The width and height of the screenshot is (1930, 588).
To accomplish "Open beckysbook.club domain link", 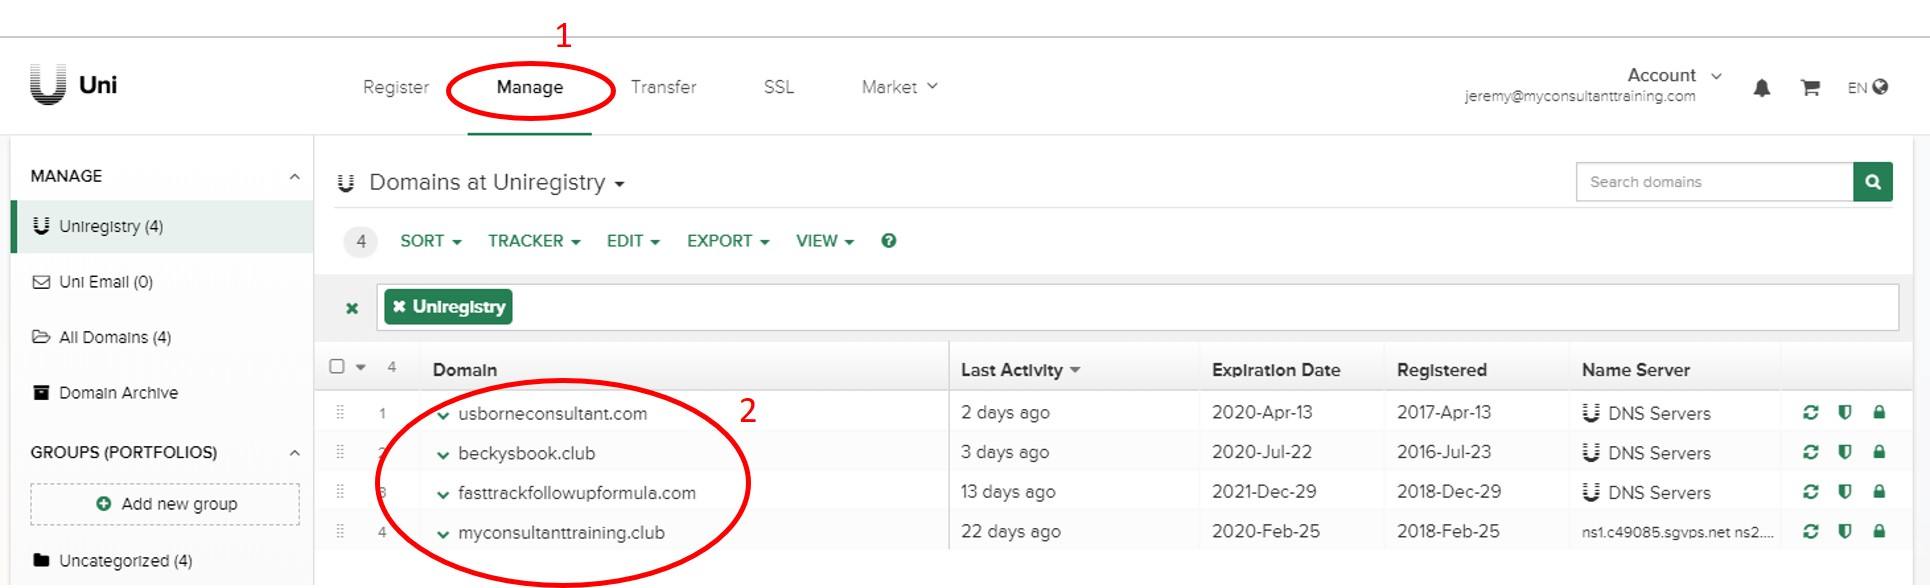I will point(527,453).
